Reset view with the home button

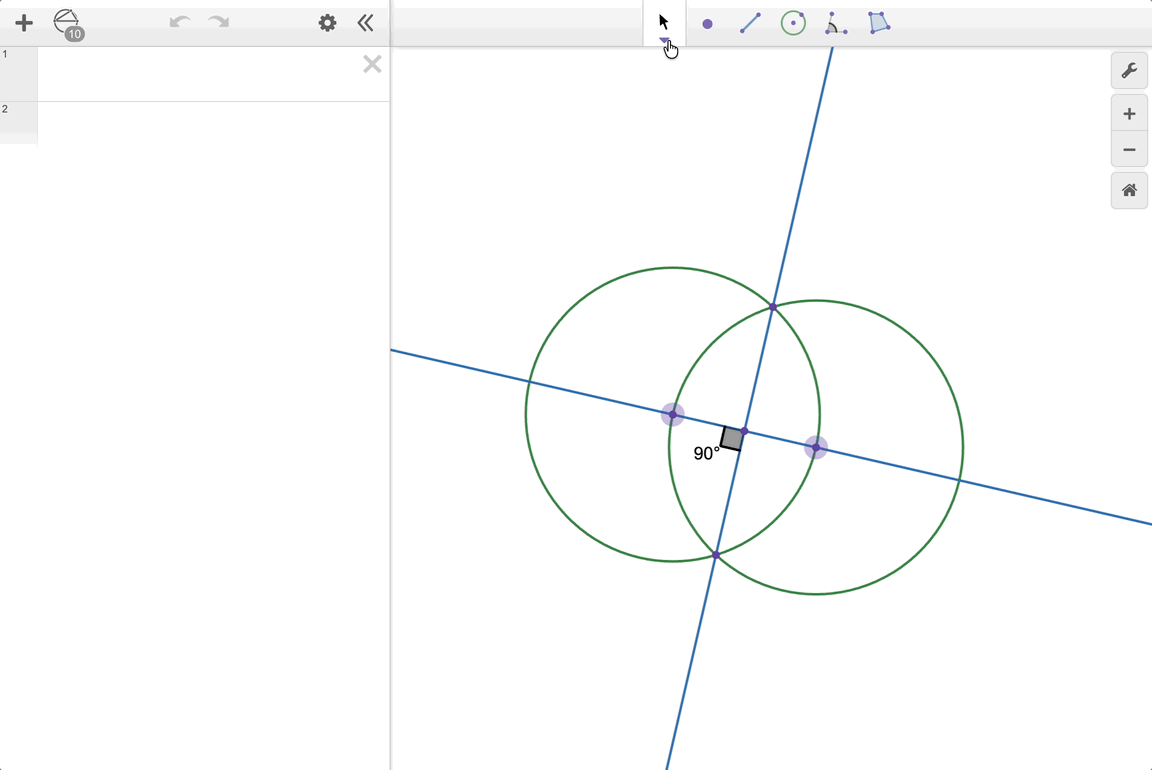1129,191
